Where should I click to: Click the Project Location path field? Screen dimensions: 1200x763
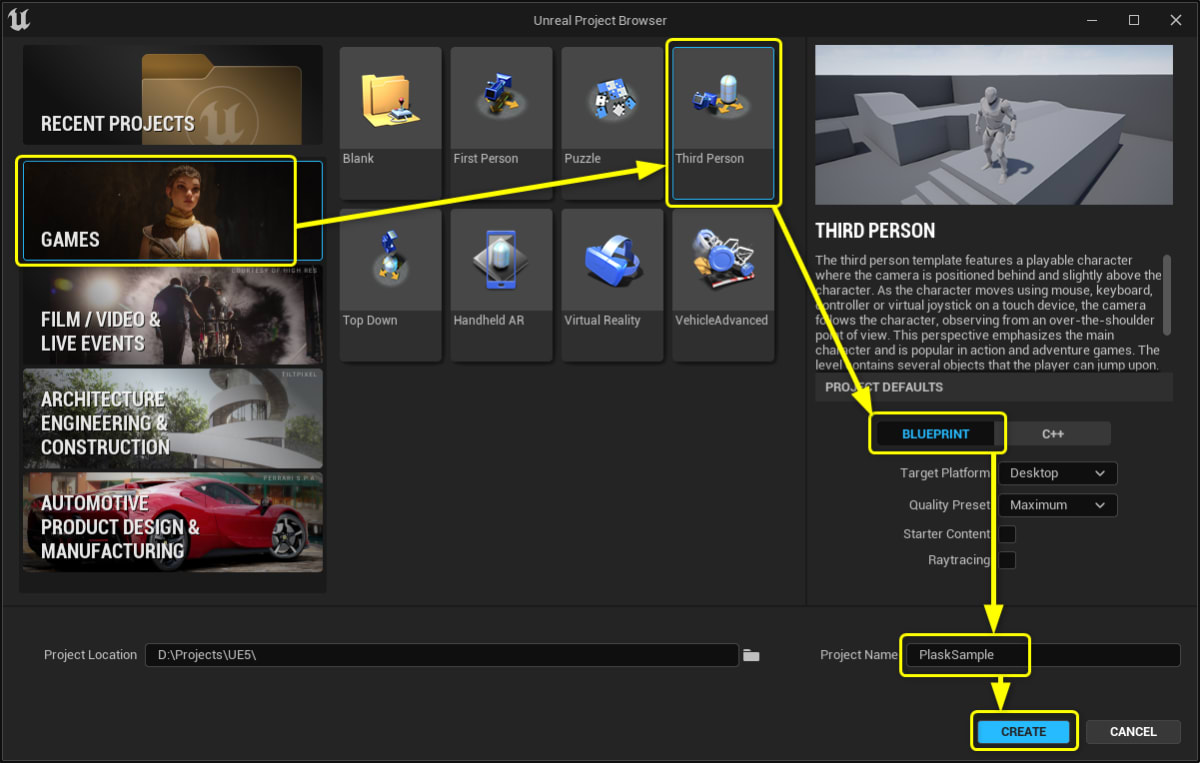point(442,655)
